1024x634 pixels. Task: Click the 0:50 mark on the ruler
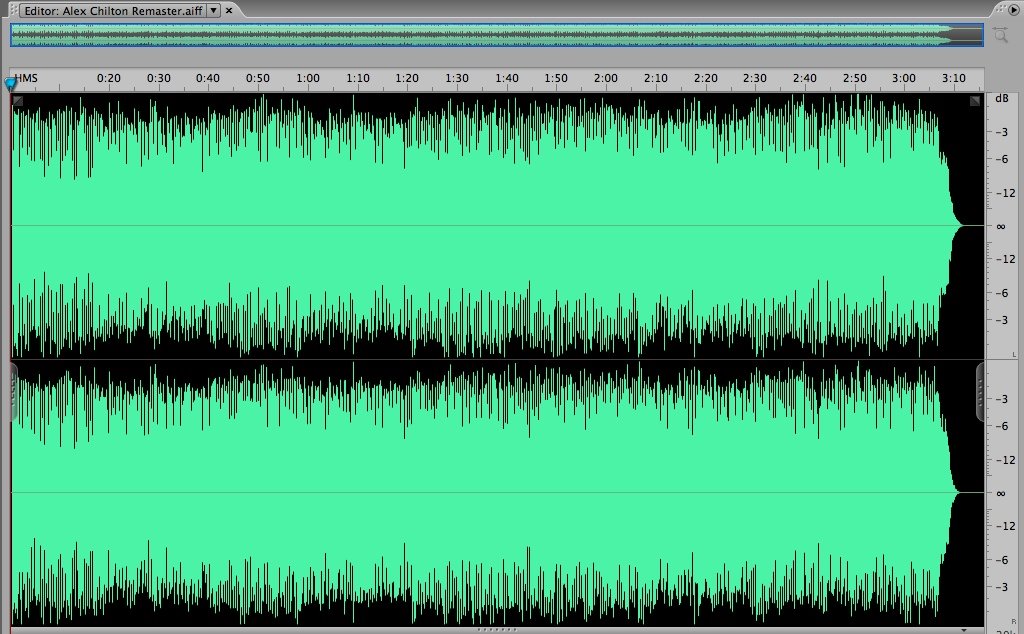point(257,78)
